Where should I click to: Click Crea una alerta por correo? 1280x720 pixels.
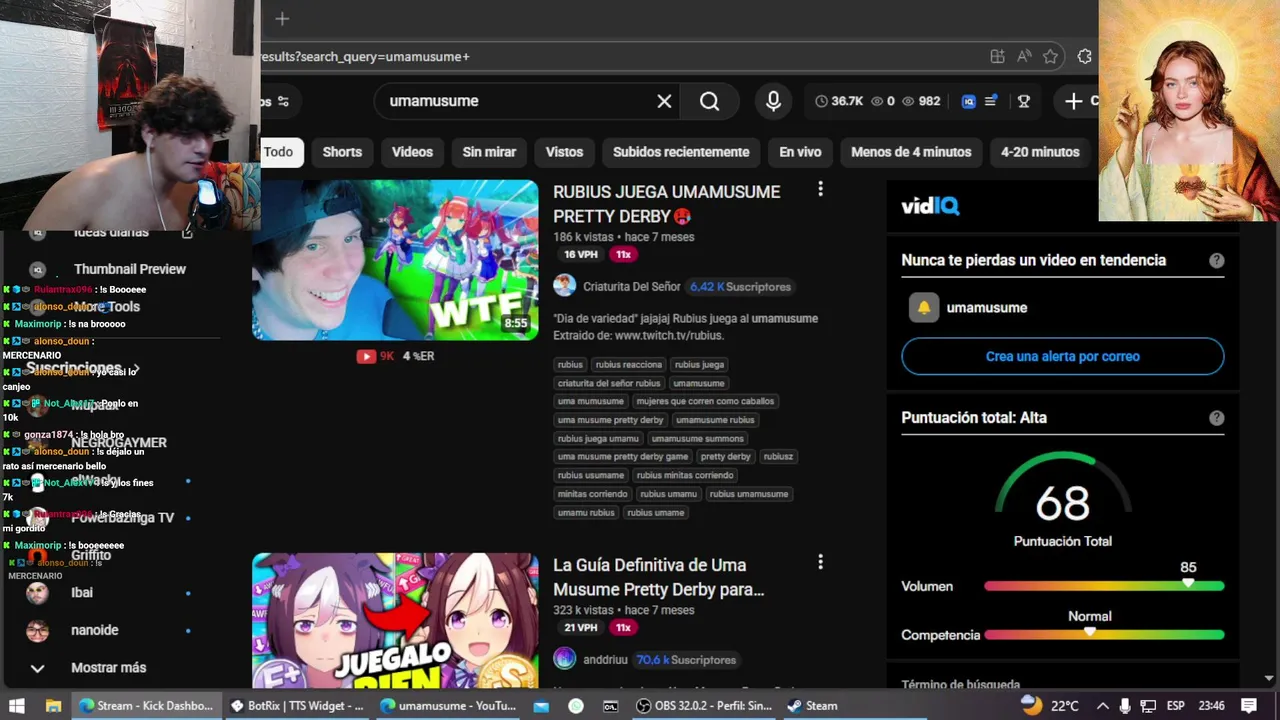[1062, 356]
